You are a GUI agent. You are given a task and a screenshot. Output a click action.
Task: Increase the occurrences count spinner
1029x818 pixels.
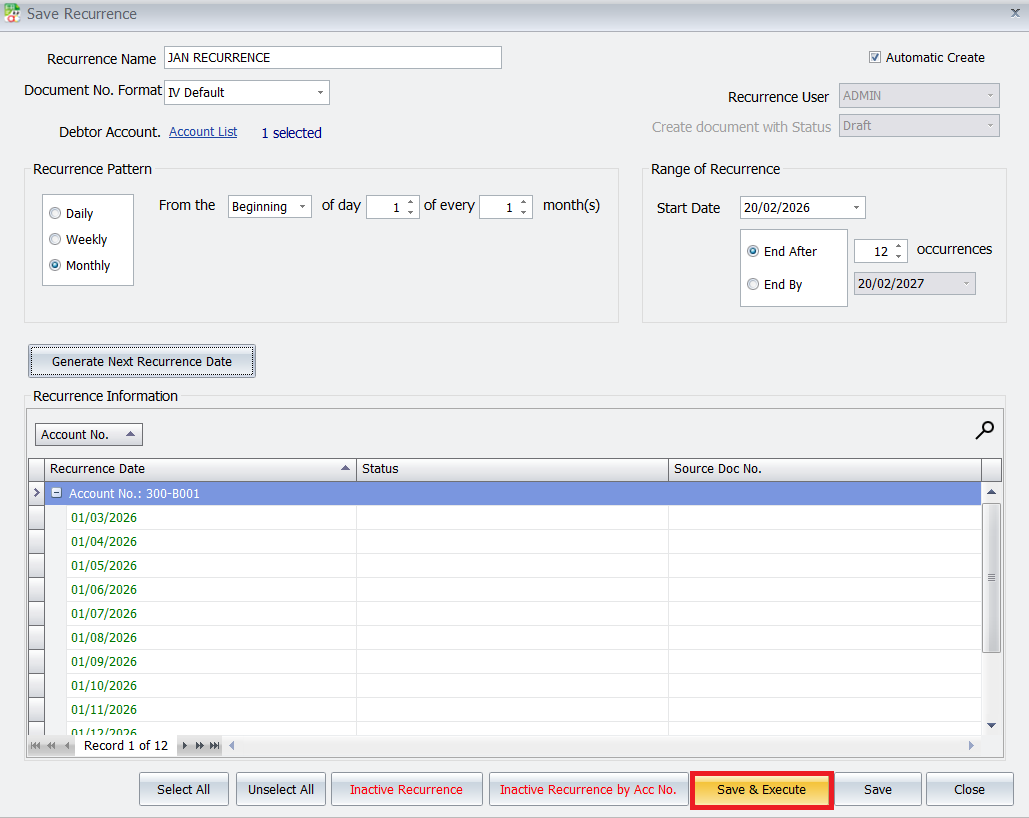coord(899,246)
